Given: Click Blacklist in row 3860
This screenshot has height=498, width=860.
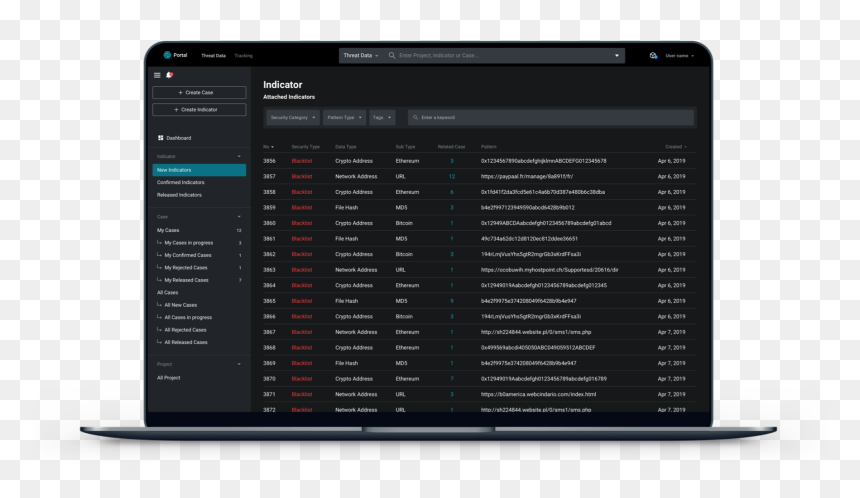Looking at the screenshot, I should (302, 223).
